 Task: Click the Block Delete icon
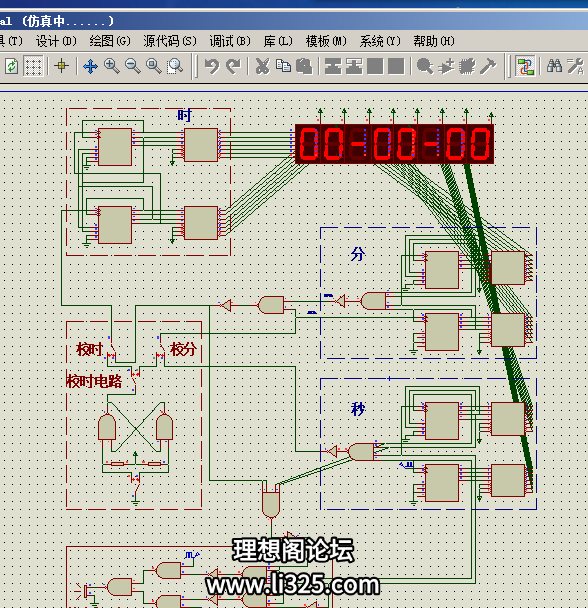click(396, 66)
